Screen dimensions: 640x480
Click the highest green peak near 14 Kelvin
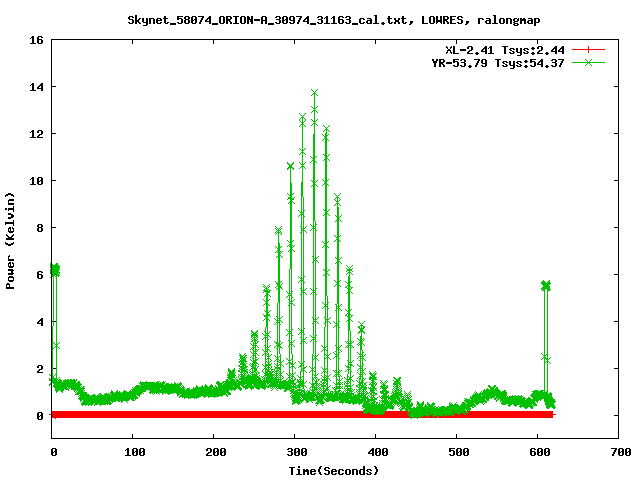(x=314, y=93)
